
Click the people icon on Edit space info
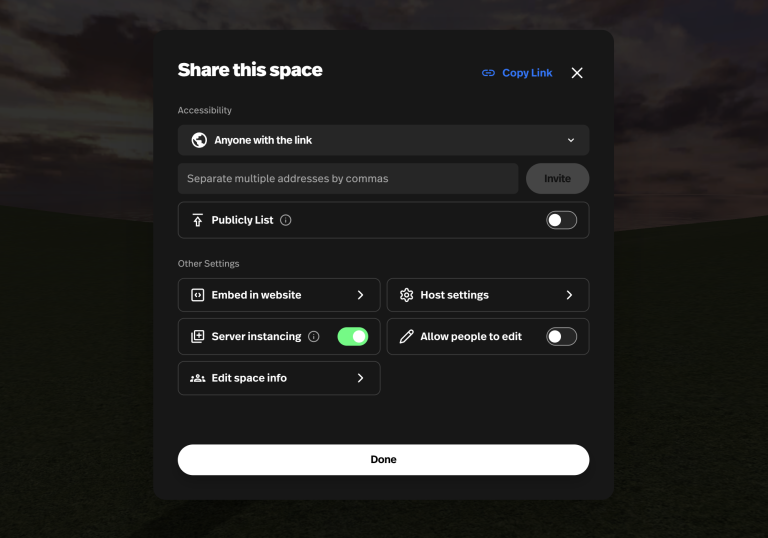(x=197, y=378)
